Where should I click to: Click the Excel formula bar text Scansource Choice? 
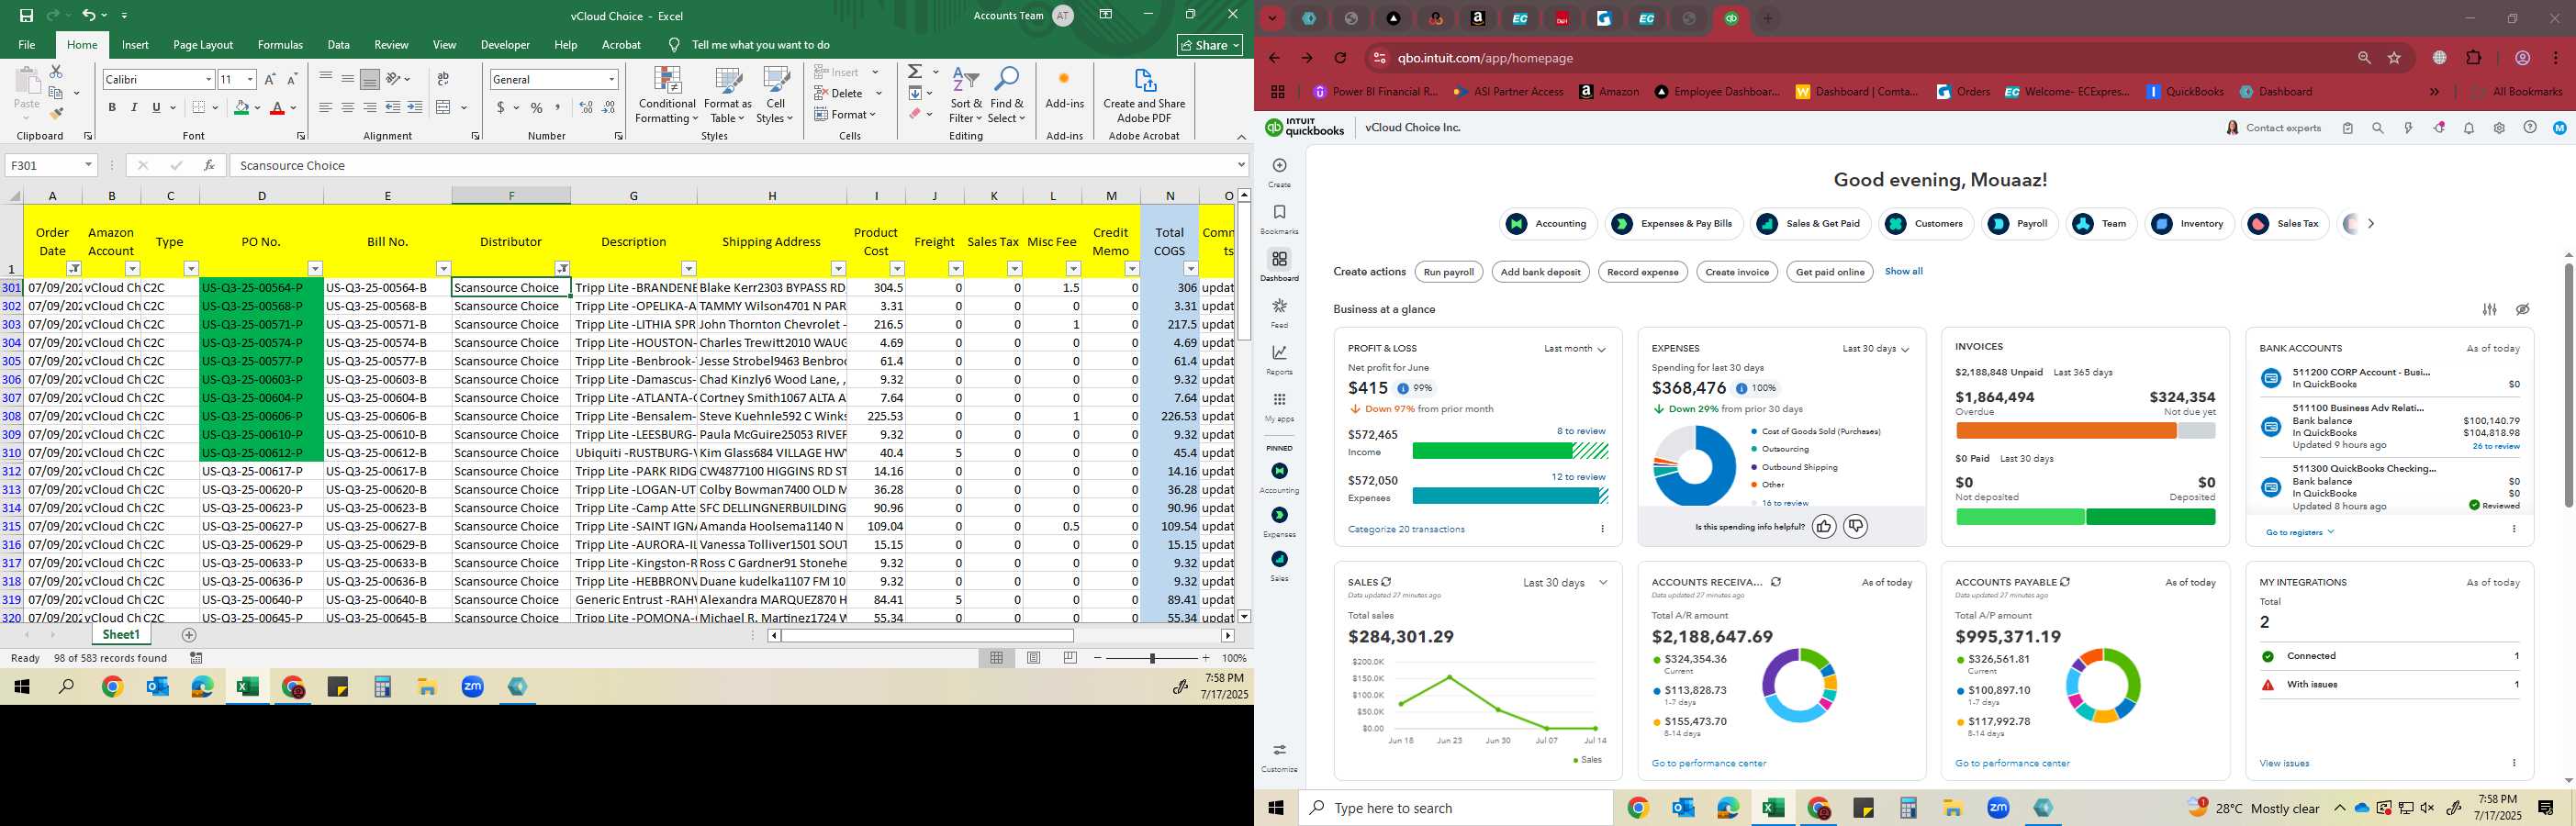pyautogui.click(x=292, y=165)
